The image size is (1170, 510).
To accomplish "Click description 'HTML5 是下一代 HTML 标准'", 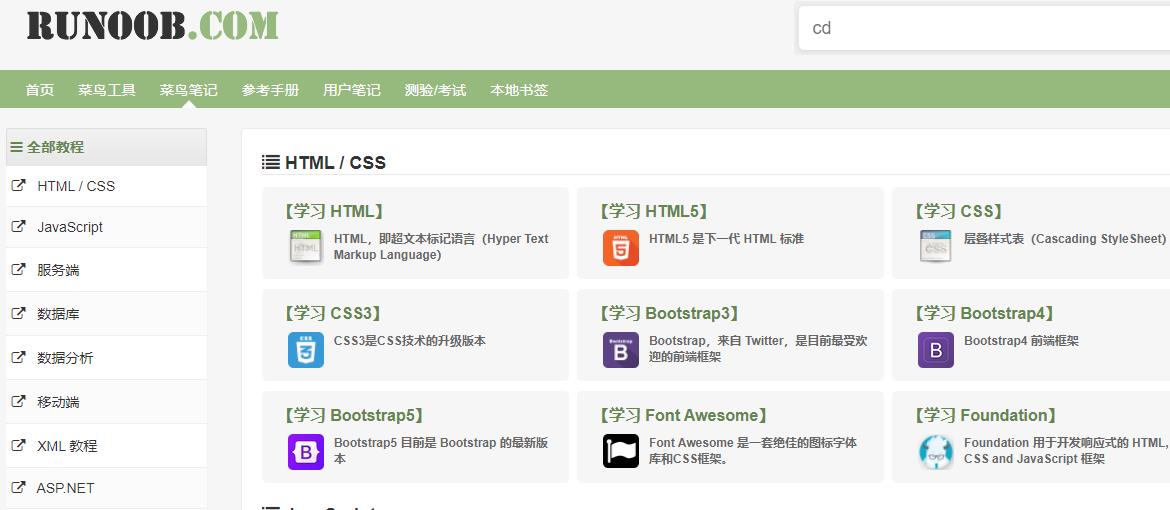I will point(727,239).
